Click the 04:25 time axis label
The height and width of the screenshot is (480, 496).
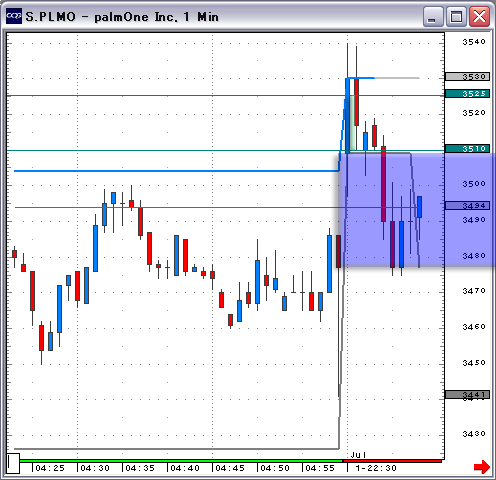point(50,468)
